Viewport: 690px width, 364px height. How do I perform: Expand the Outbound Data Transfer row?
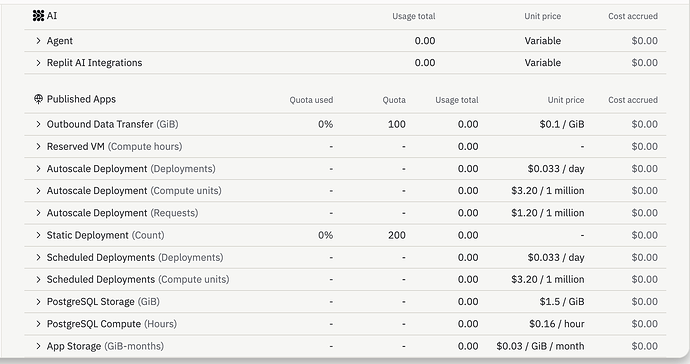pos(38,125)
